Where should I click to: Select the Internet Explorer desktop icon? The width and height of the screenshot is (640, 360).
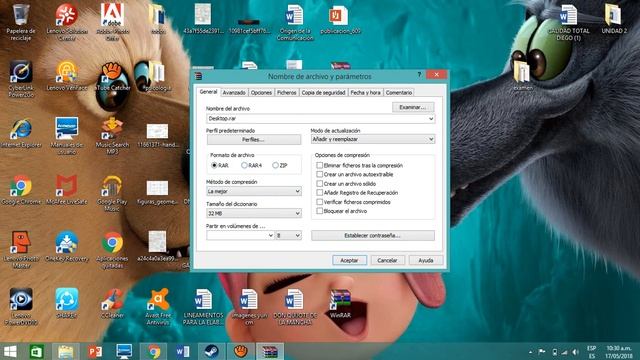(21, 133)
